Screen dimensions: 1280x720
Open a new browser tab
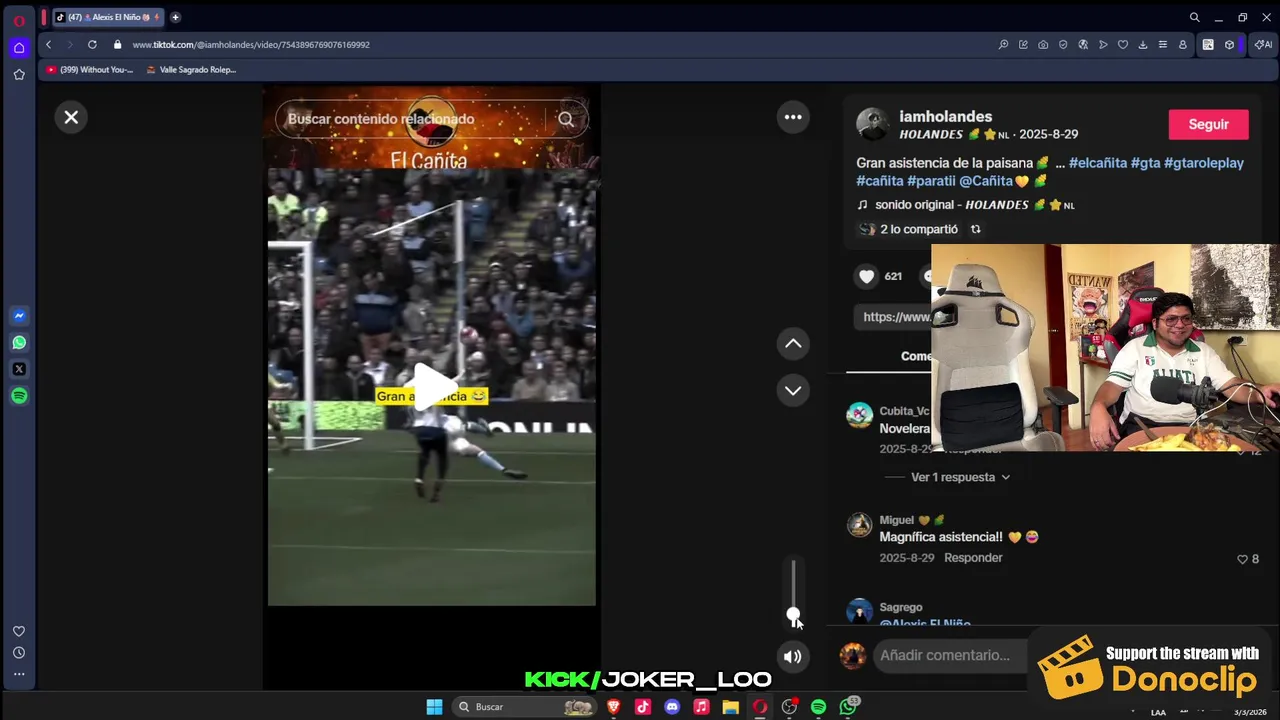175,17
